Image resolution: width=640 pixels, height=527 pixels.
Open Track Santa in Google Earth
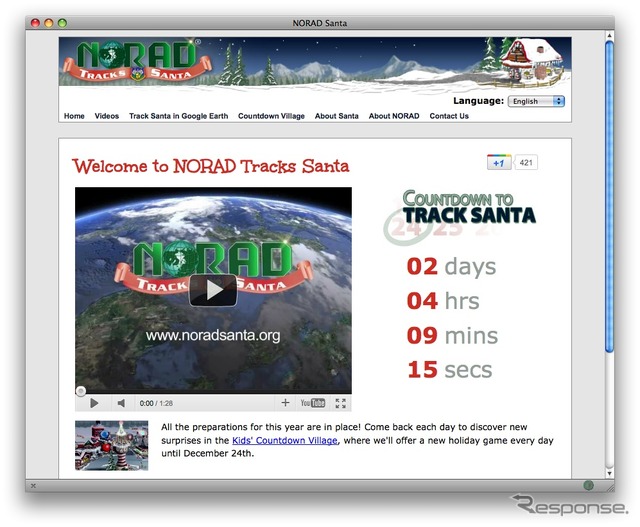pyautogui.click(x=178, y=116)
